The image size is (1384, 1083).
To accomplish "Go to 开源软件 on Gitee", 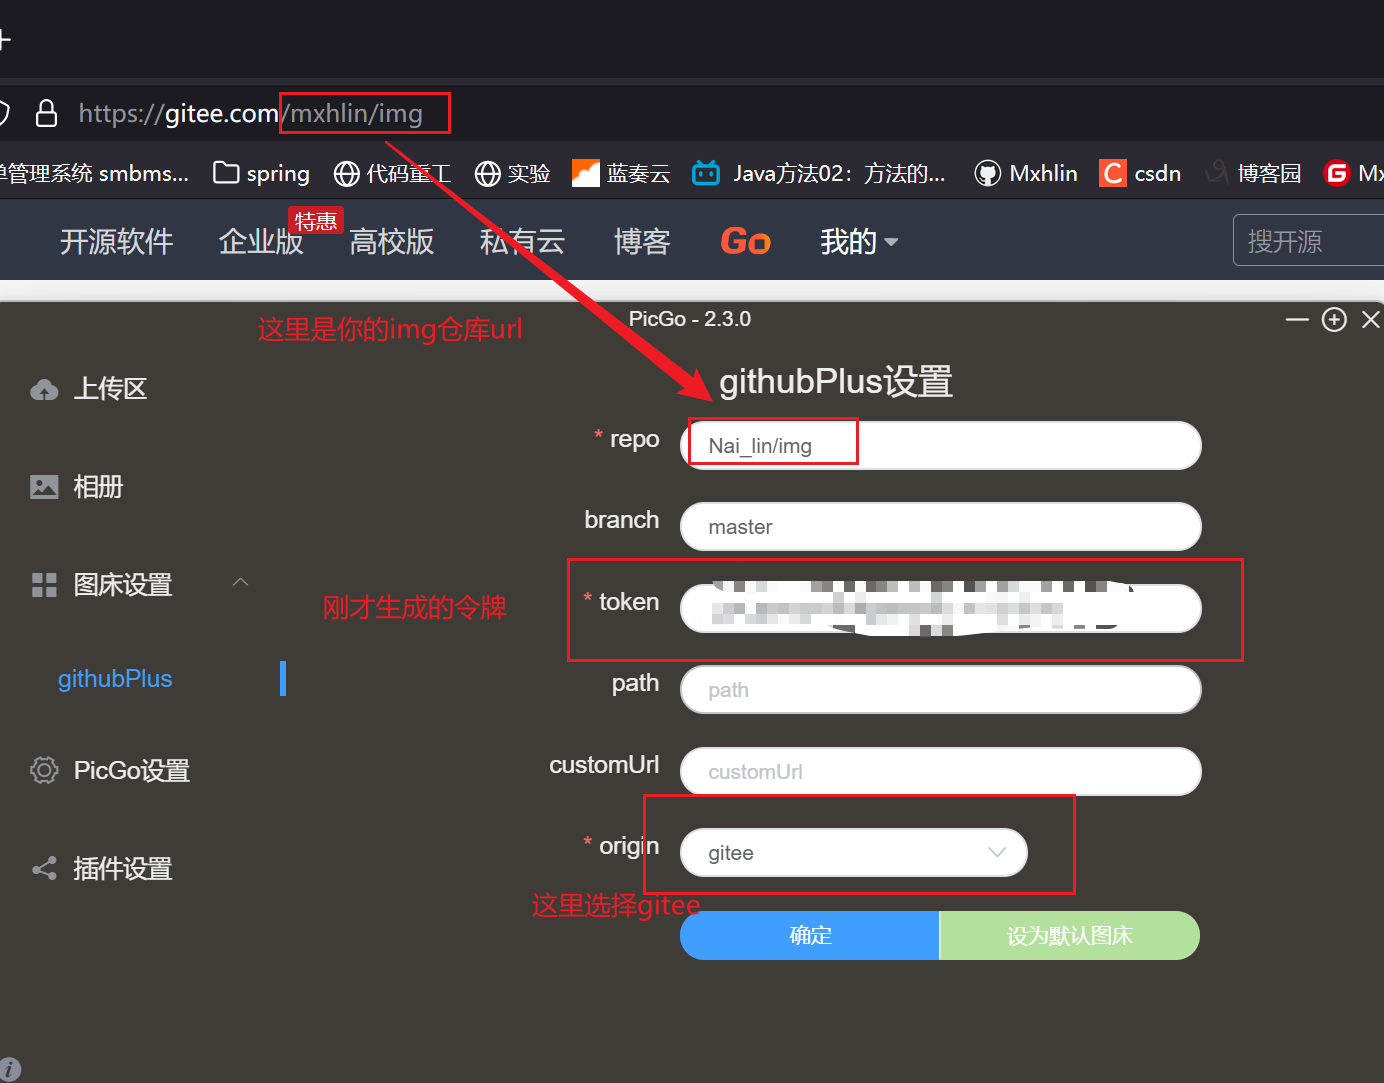I will point(117,241).
